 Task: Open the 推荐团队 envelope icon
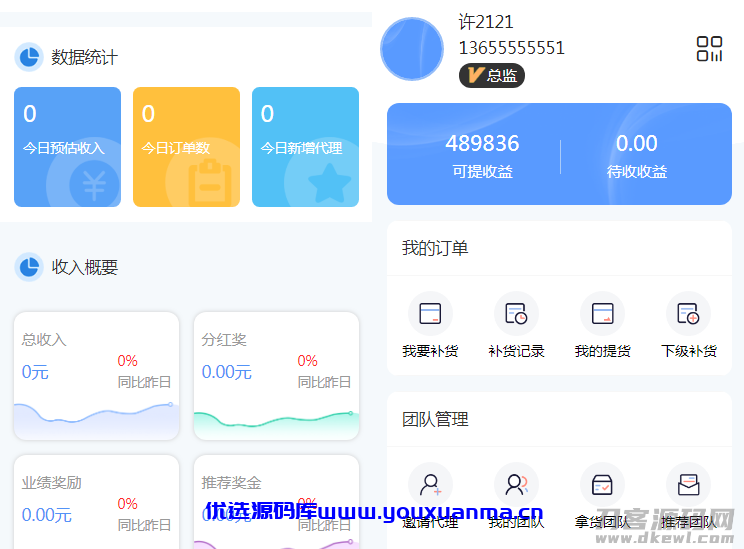tap(688, 484)
